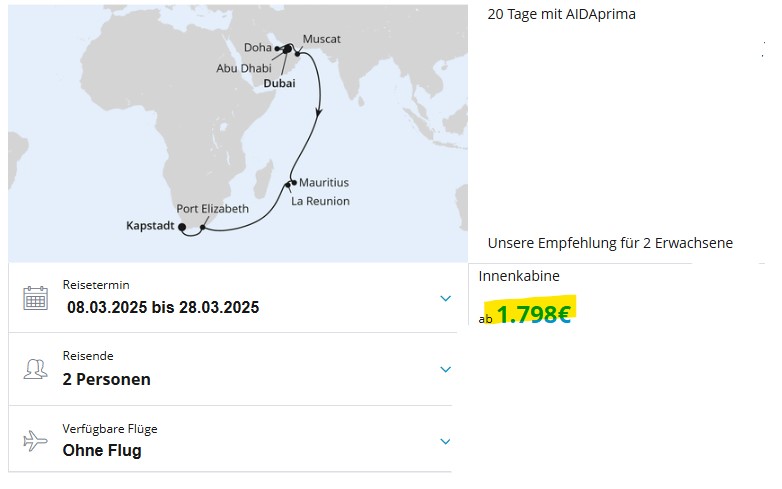782x489 pixels.
Task: Click the Kapstadt port marker on map
Action: [182, 227]
